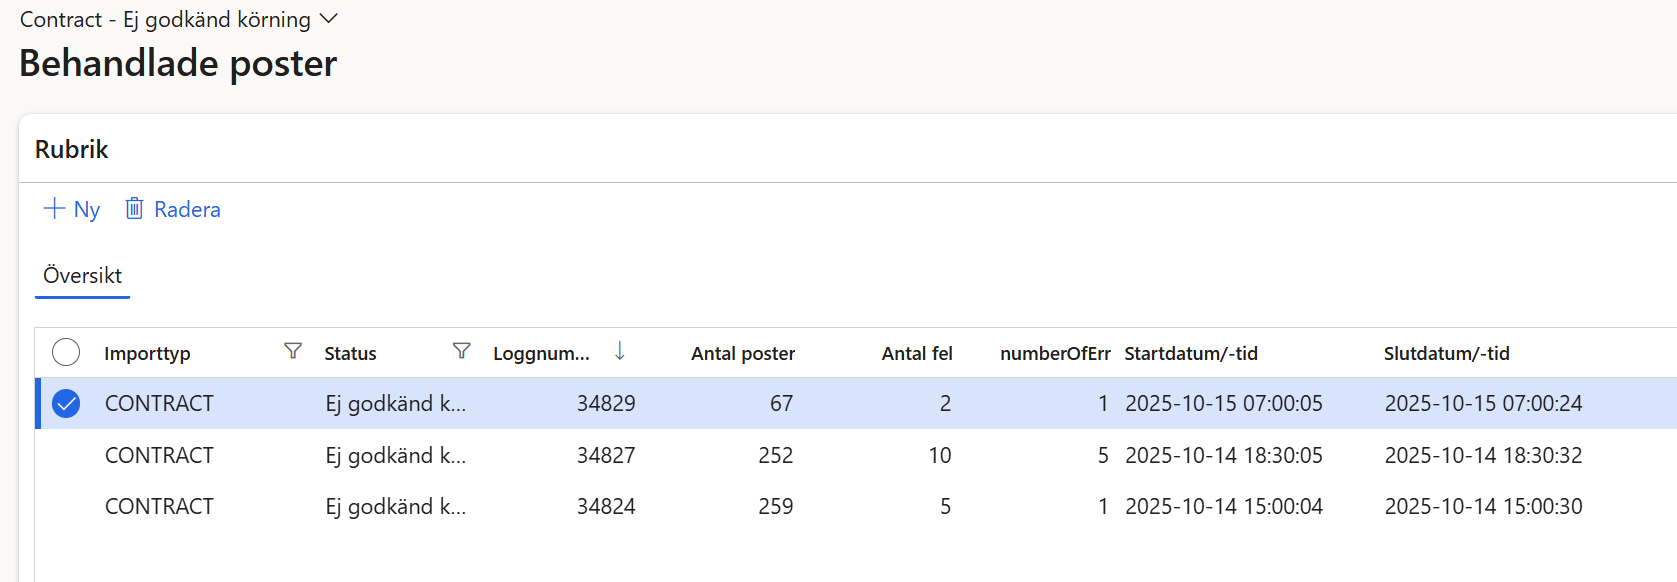Uncheck the selected row 34829 checkmark
The height and width of the screenshot is (582, 1677).
pyautogui.click(x=66, y=404)
